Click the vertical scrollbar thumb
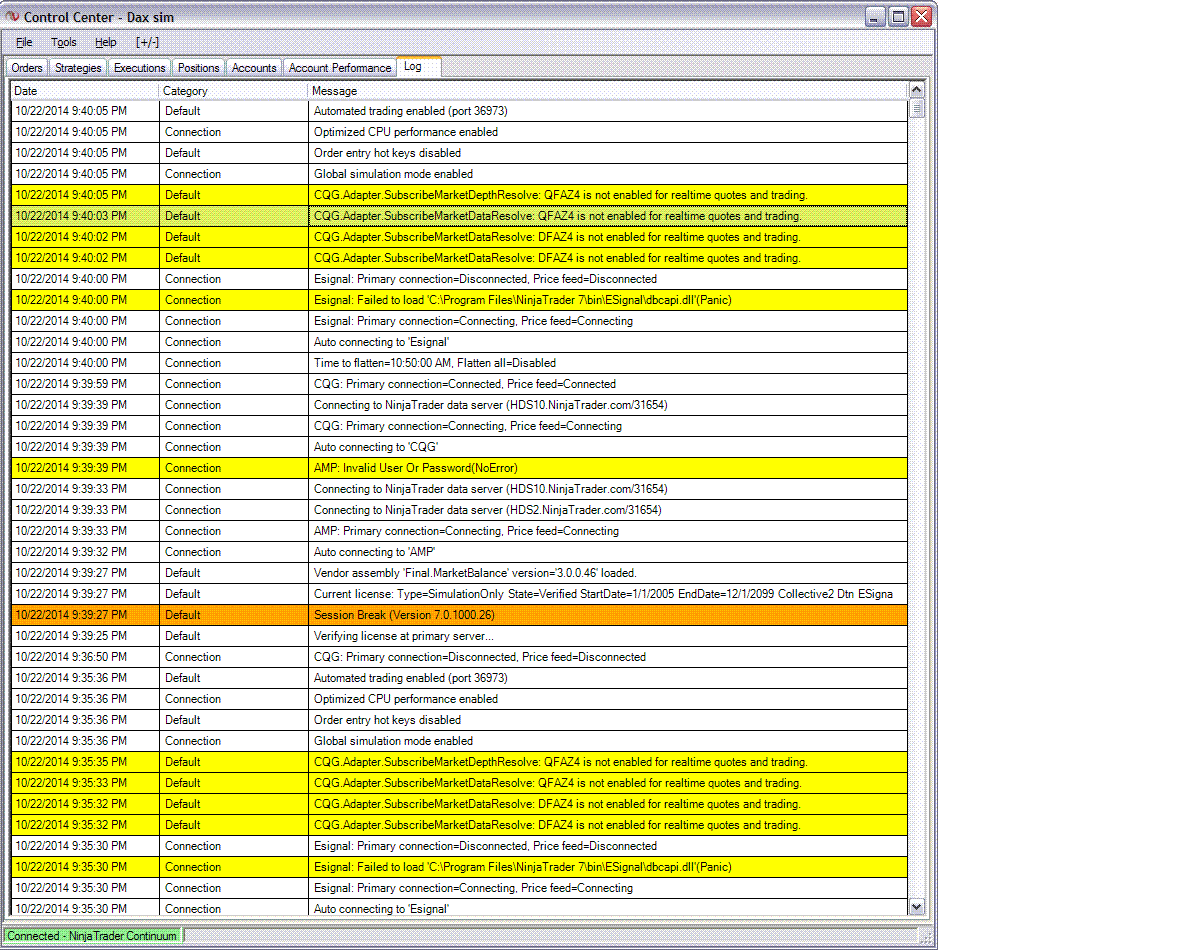Image resolution: width=1200 pixels, height=950 pixels. tap(917, 109)
